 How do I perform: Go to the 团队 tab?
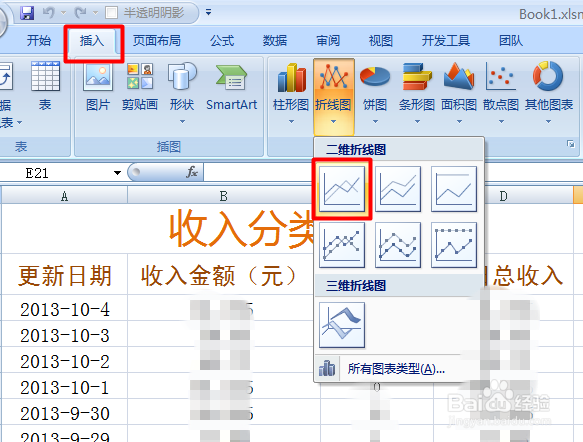tap(511, 41)
